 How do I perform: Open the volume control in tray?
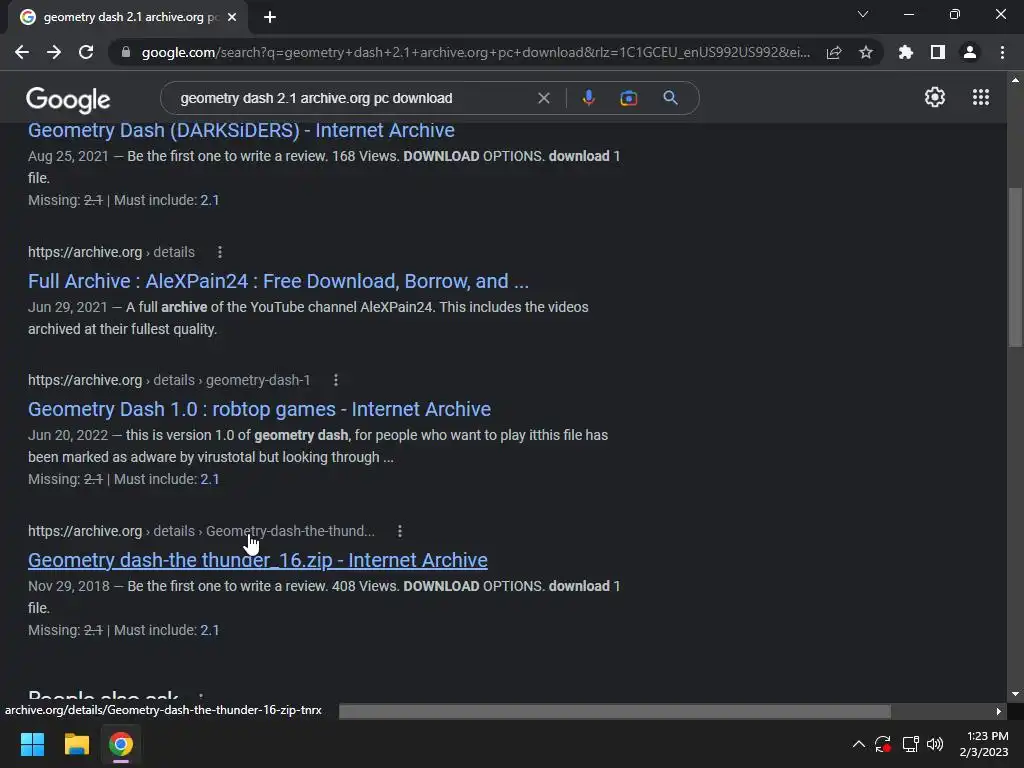click(x=935, y=744)
